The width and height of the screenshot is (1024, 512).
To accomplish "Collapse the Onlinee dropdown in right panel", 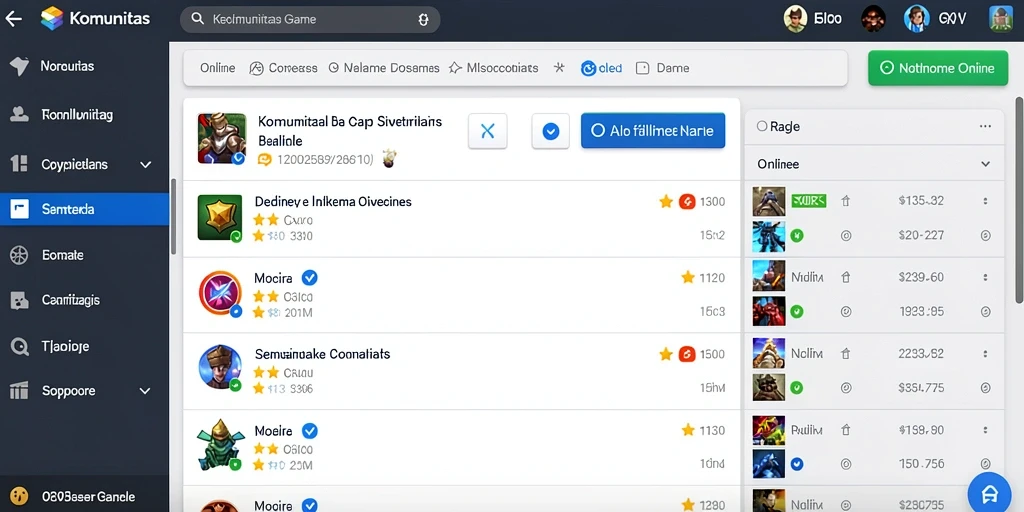I will coord(985,165).
